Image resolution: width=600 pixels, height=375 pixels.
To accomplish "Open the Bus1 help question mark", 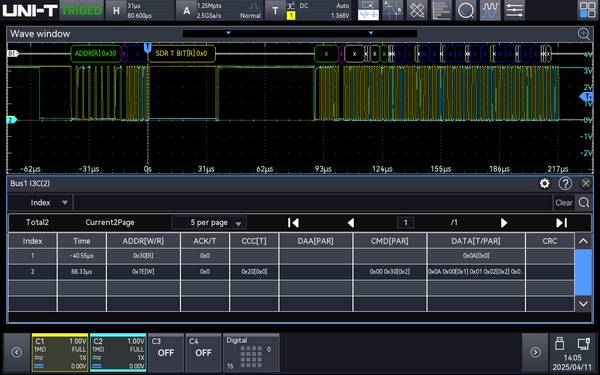I will (565, 184).
